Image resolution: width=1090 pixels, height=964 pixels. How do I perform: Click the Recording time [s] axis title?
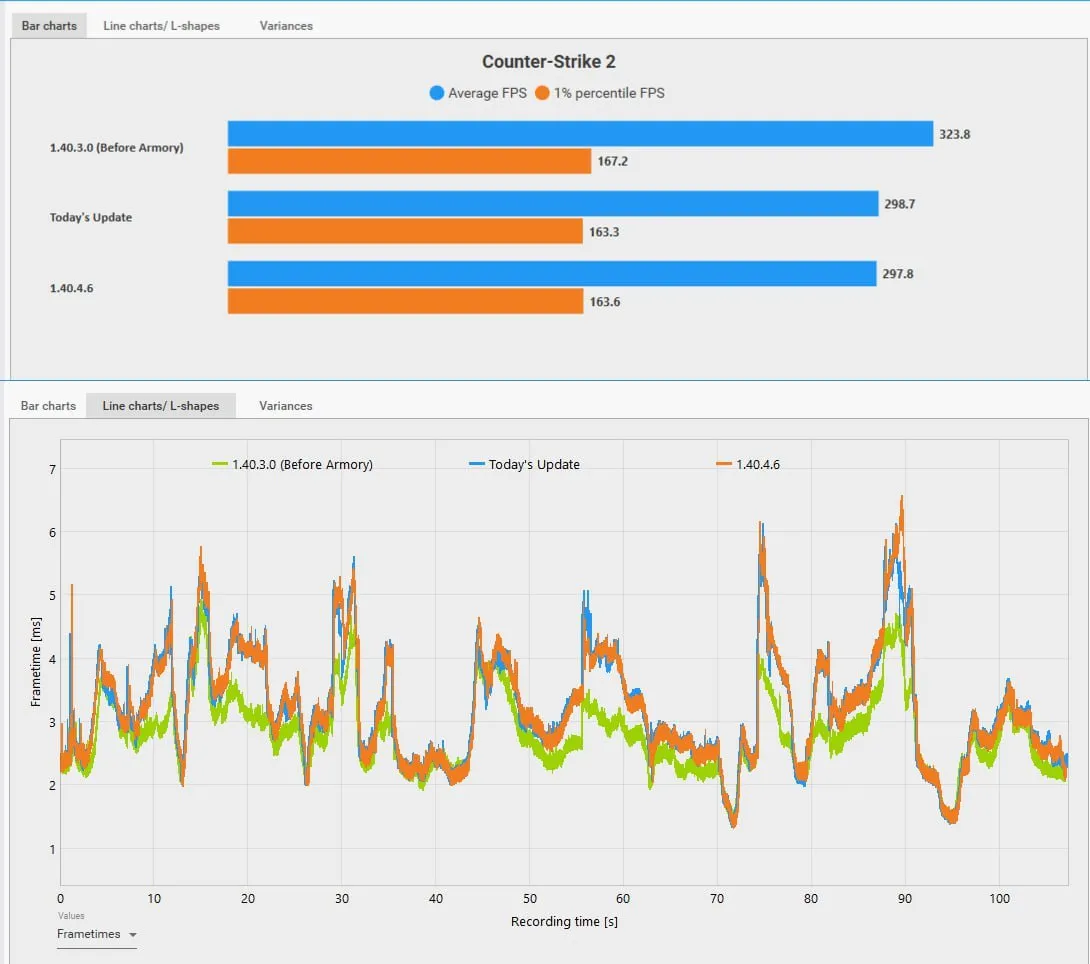click(564, 922)
